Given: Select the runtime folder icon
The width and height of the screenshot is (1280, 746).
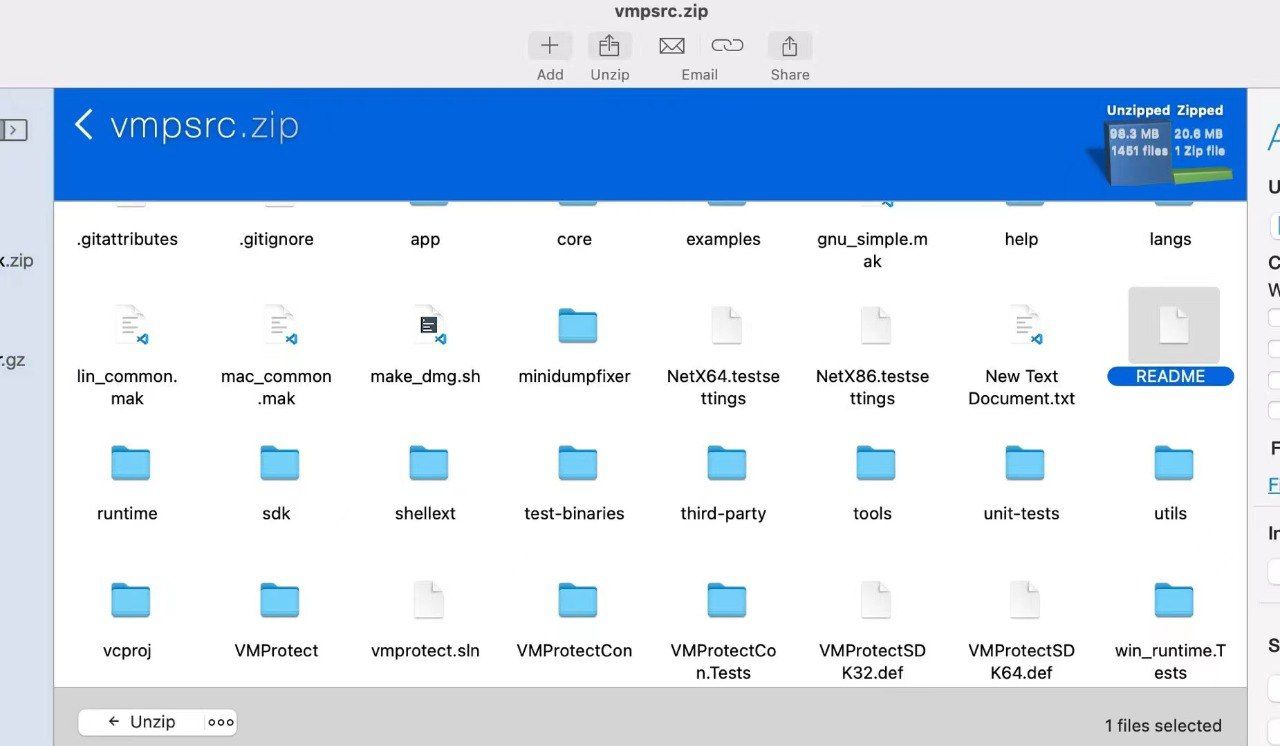Looking at the screenshot, I should click(x=130, y=463).
